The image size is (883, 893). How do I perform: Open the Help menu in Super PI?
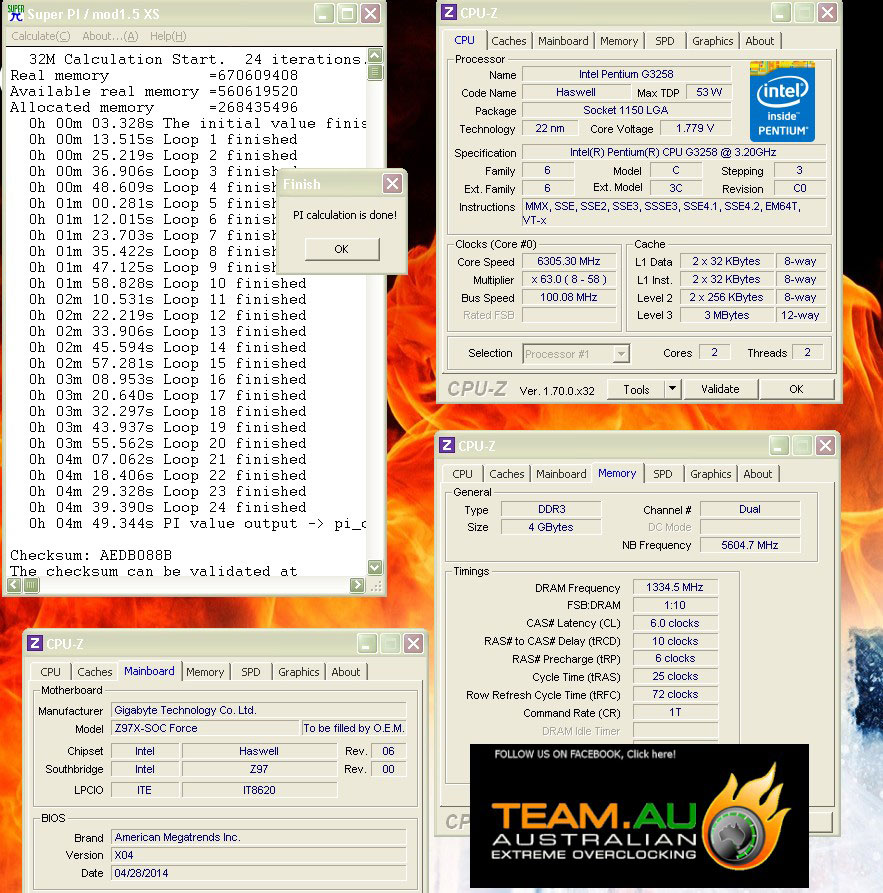pos(168,36)
